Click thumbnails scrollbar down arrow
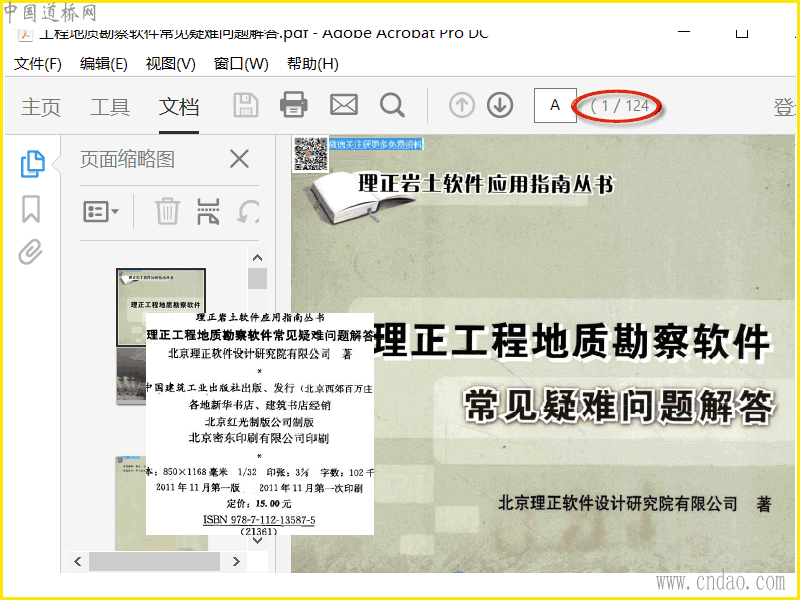Image resolution: width=800 pixels, height=600 pixels. point(258,541)
